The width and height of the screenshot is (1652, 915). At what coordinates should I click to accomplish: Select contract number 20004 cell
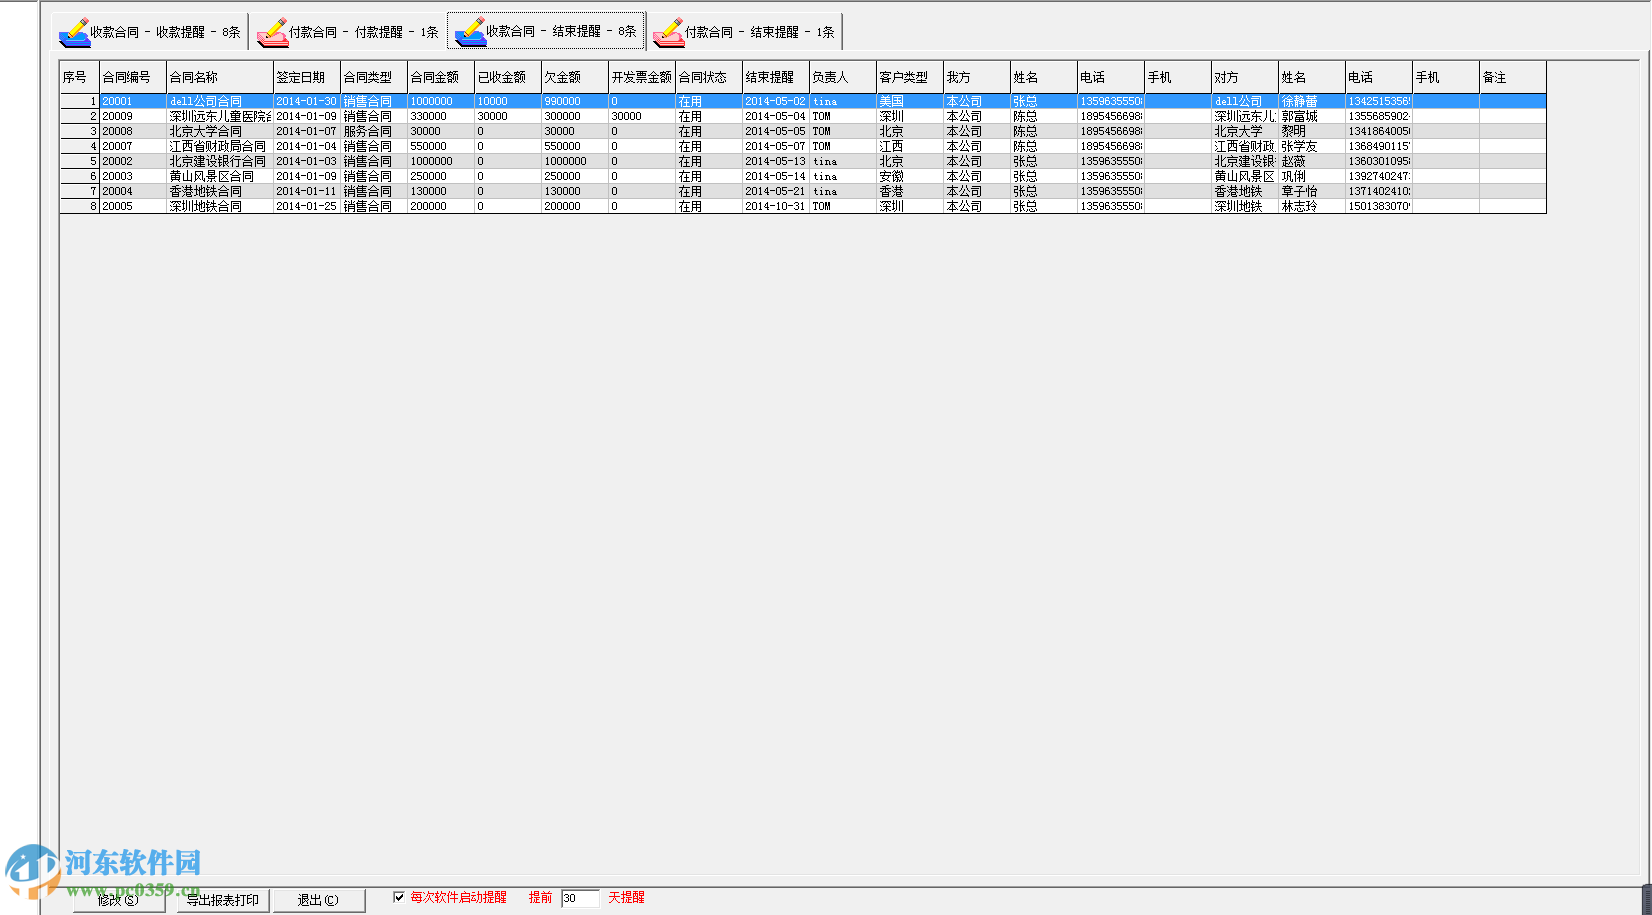tap(133, 191)
